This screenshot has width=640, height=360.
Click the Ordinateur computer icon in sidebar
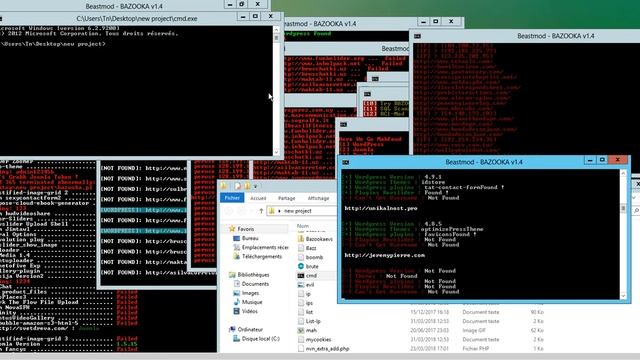point(232,329)
